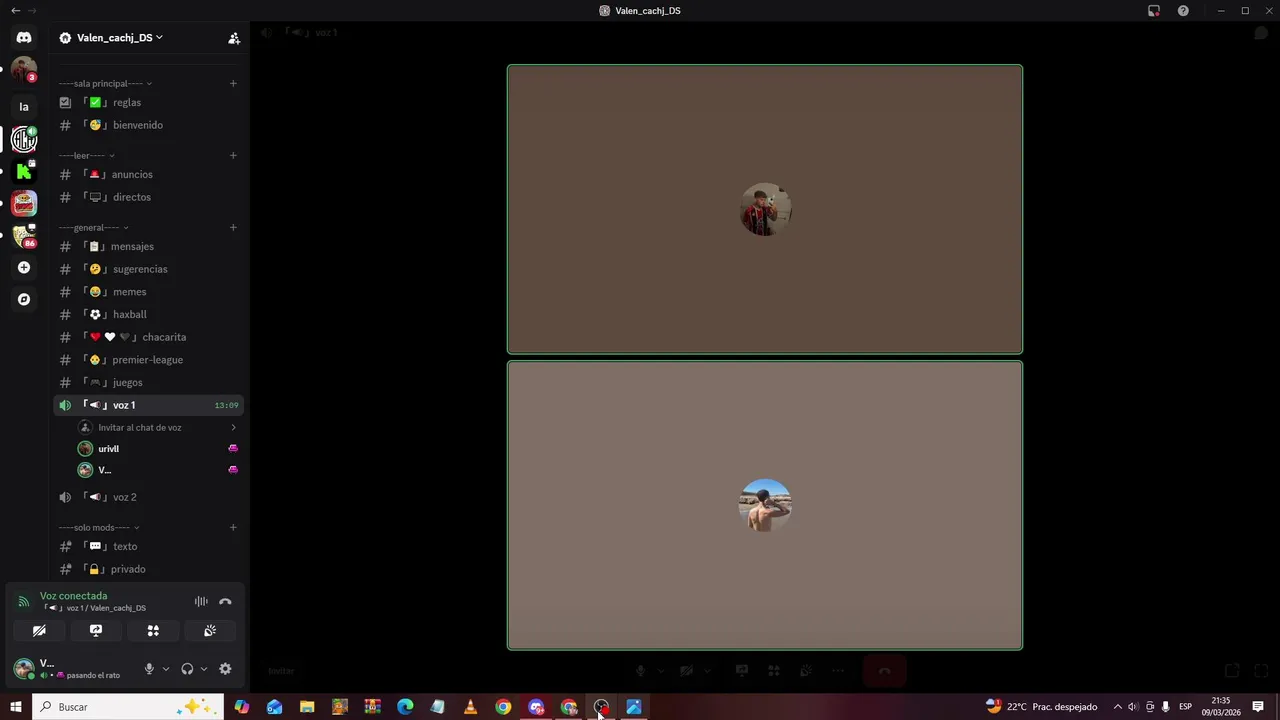Create channel in the general category

(233, 227)
